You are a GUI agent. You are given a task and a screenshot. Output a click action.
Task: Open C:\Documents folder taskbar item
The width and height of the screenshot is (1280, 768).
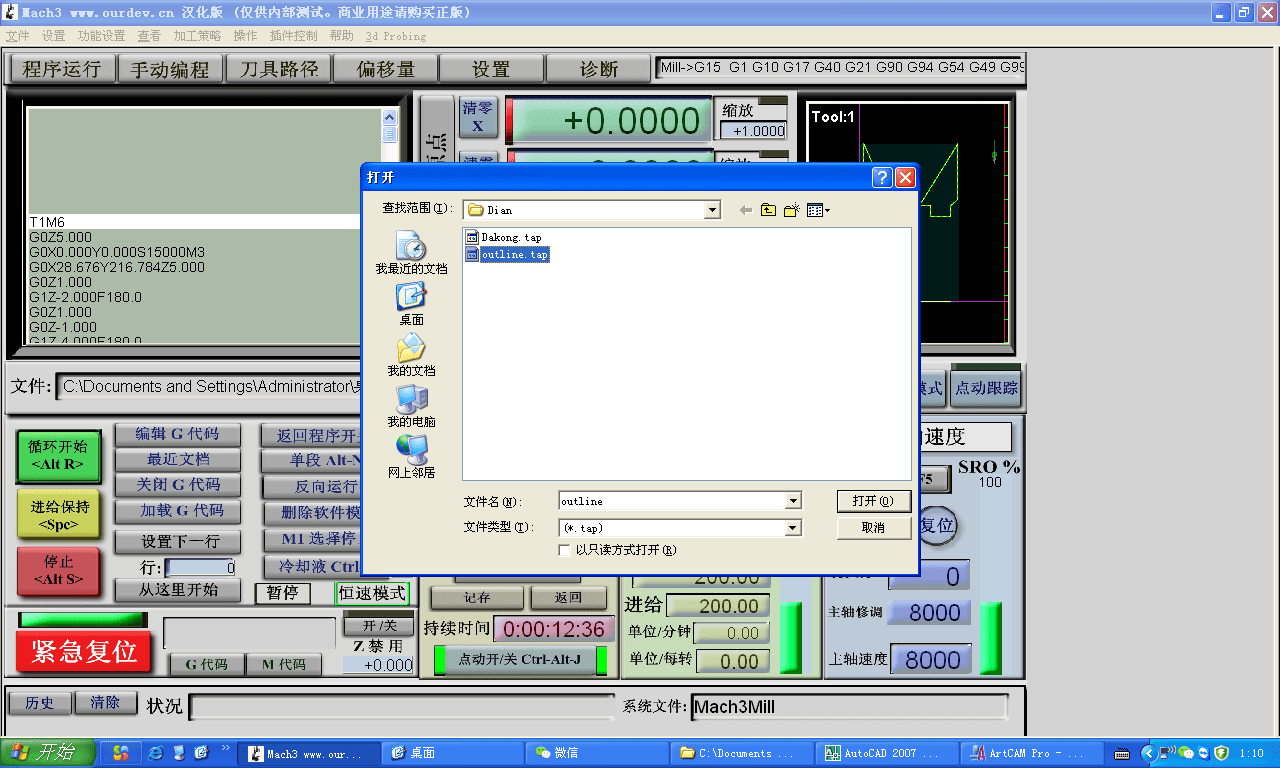tap(742, 753)
